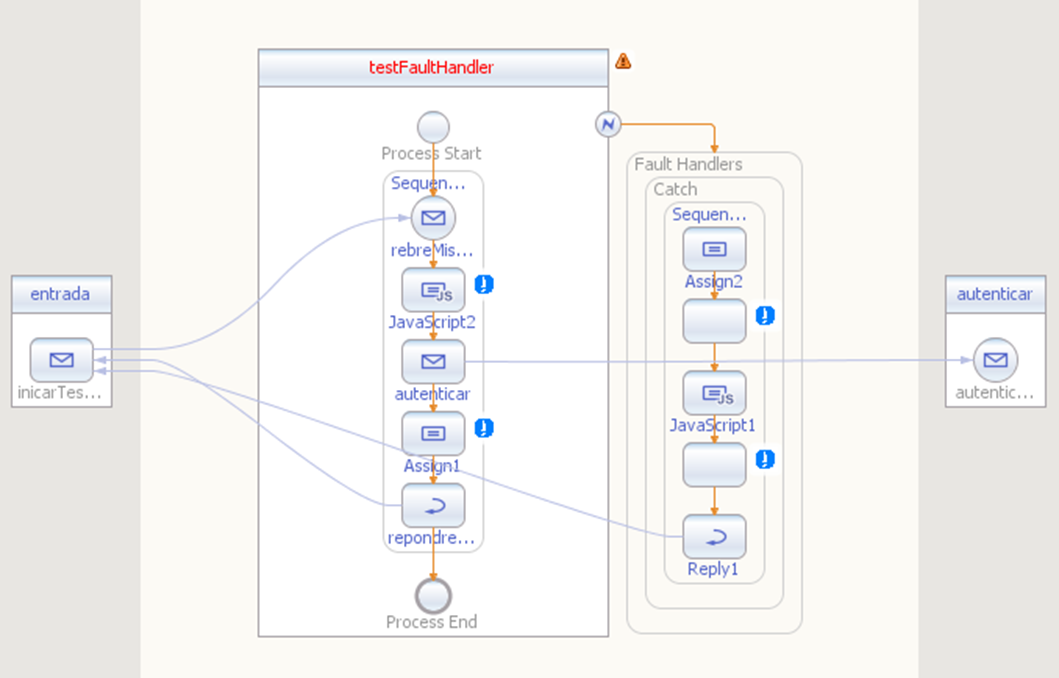
Task: Click the blue alert badge next to Assign1
Action: (x=484, y=427)
